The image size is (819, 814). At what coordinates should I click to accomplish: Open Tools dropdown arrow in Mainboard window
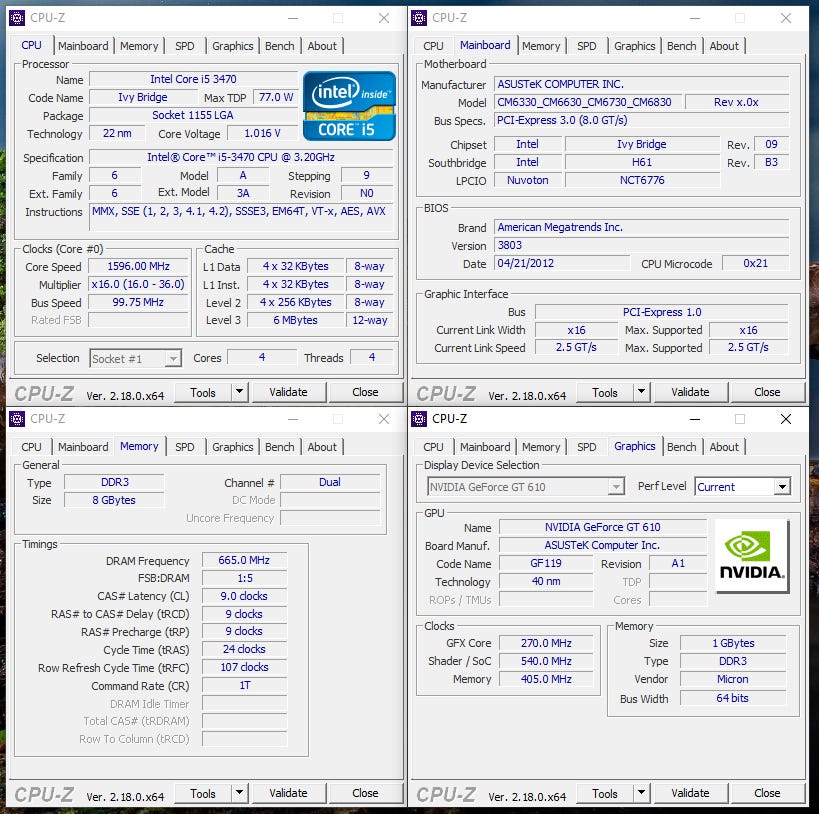[641, 391]
